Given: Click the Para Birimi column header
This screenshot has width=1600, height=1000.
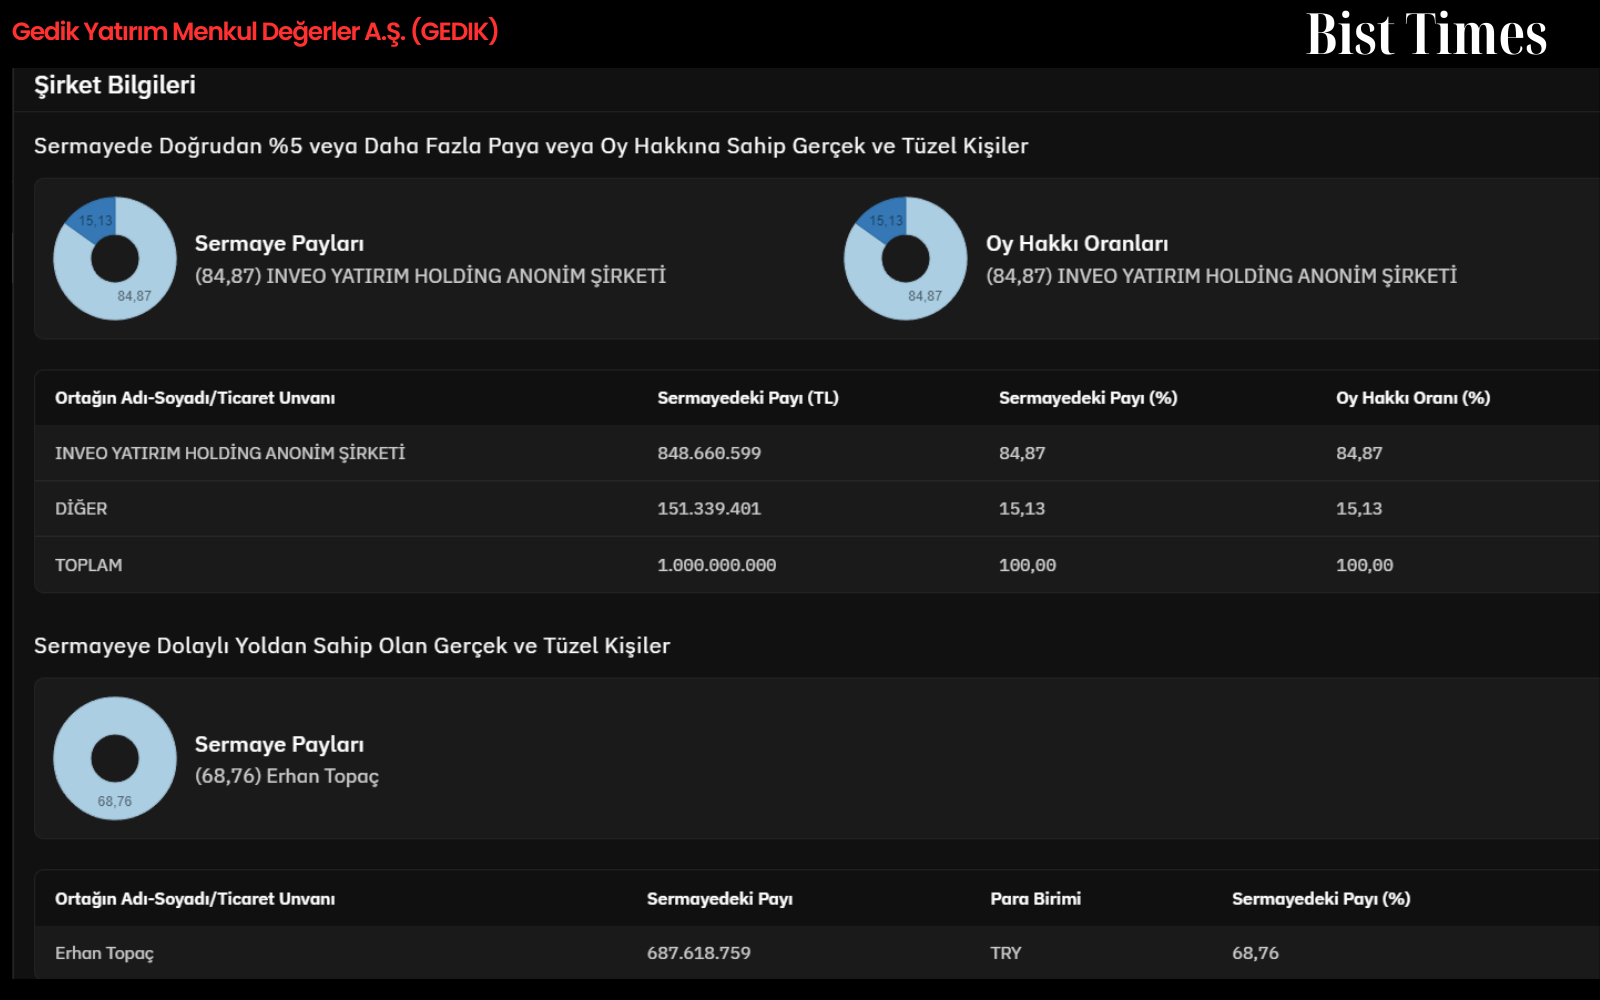Looking at the screenshot, I should [1036, 898].
